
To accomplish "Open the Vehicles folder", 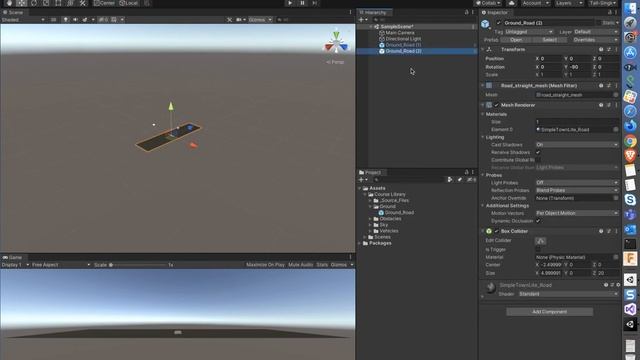I will (x=388, y=231).
